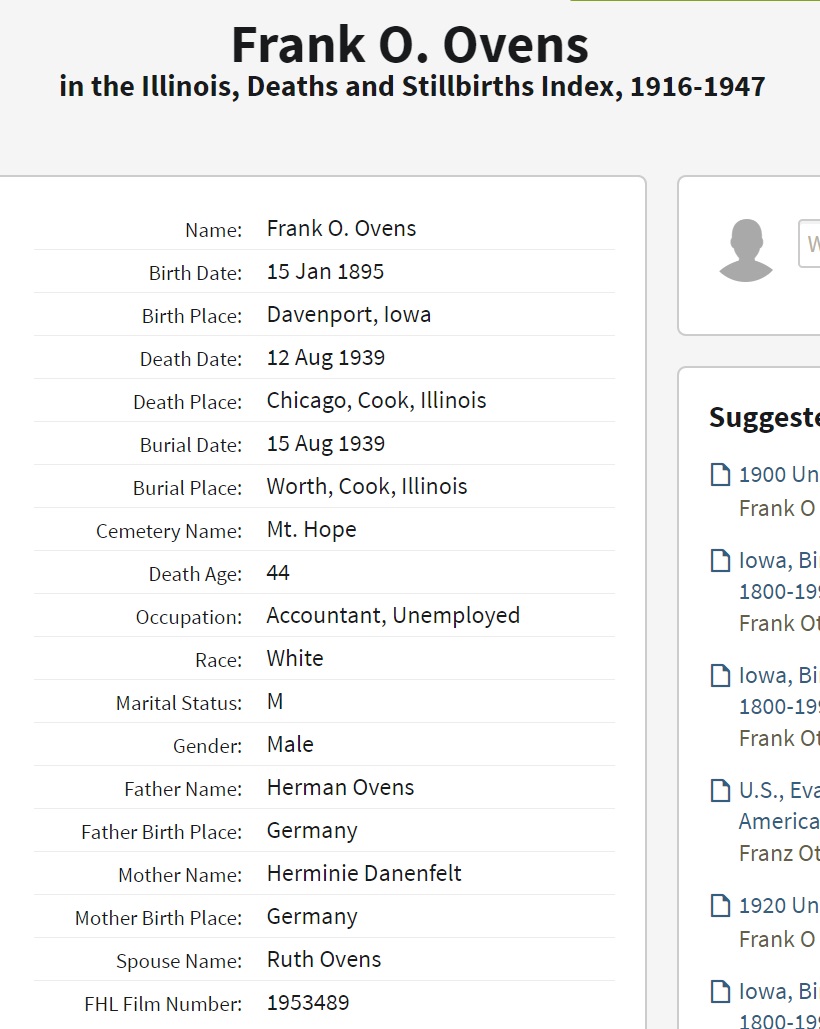This screenshot has height=1029, width=820.
Task: Click the document icon beside 1900 record
Action: [x=720, y=475]
